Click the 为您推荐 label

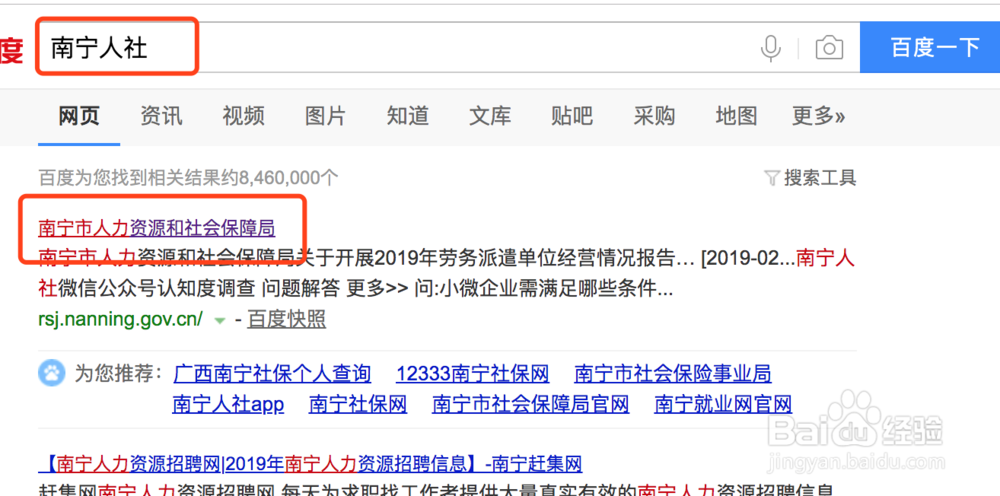tap(119, 373)
